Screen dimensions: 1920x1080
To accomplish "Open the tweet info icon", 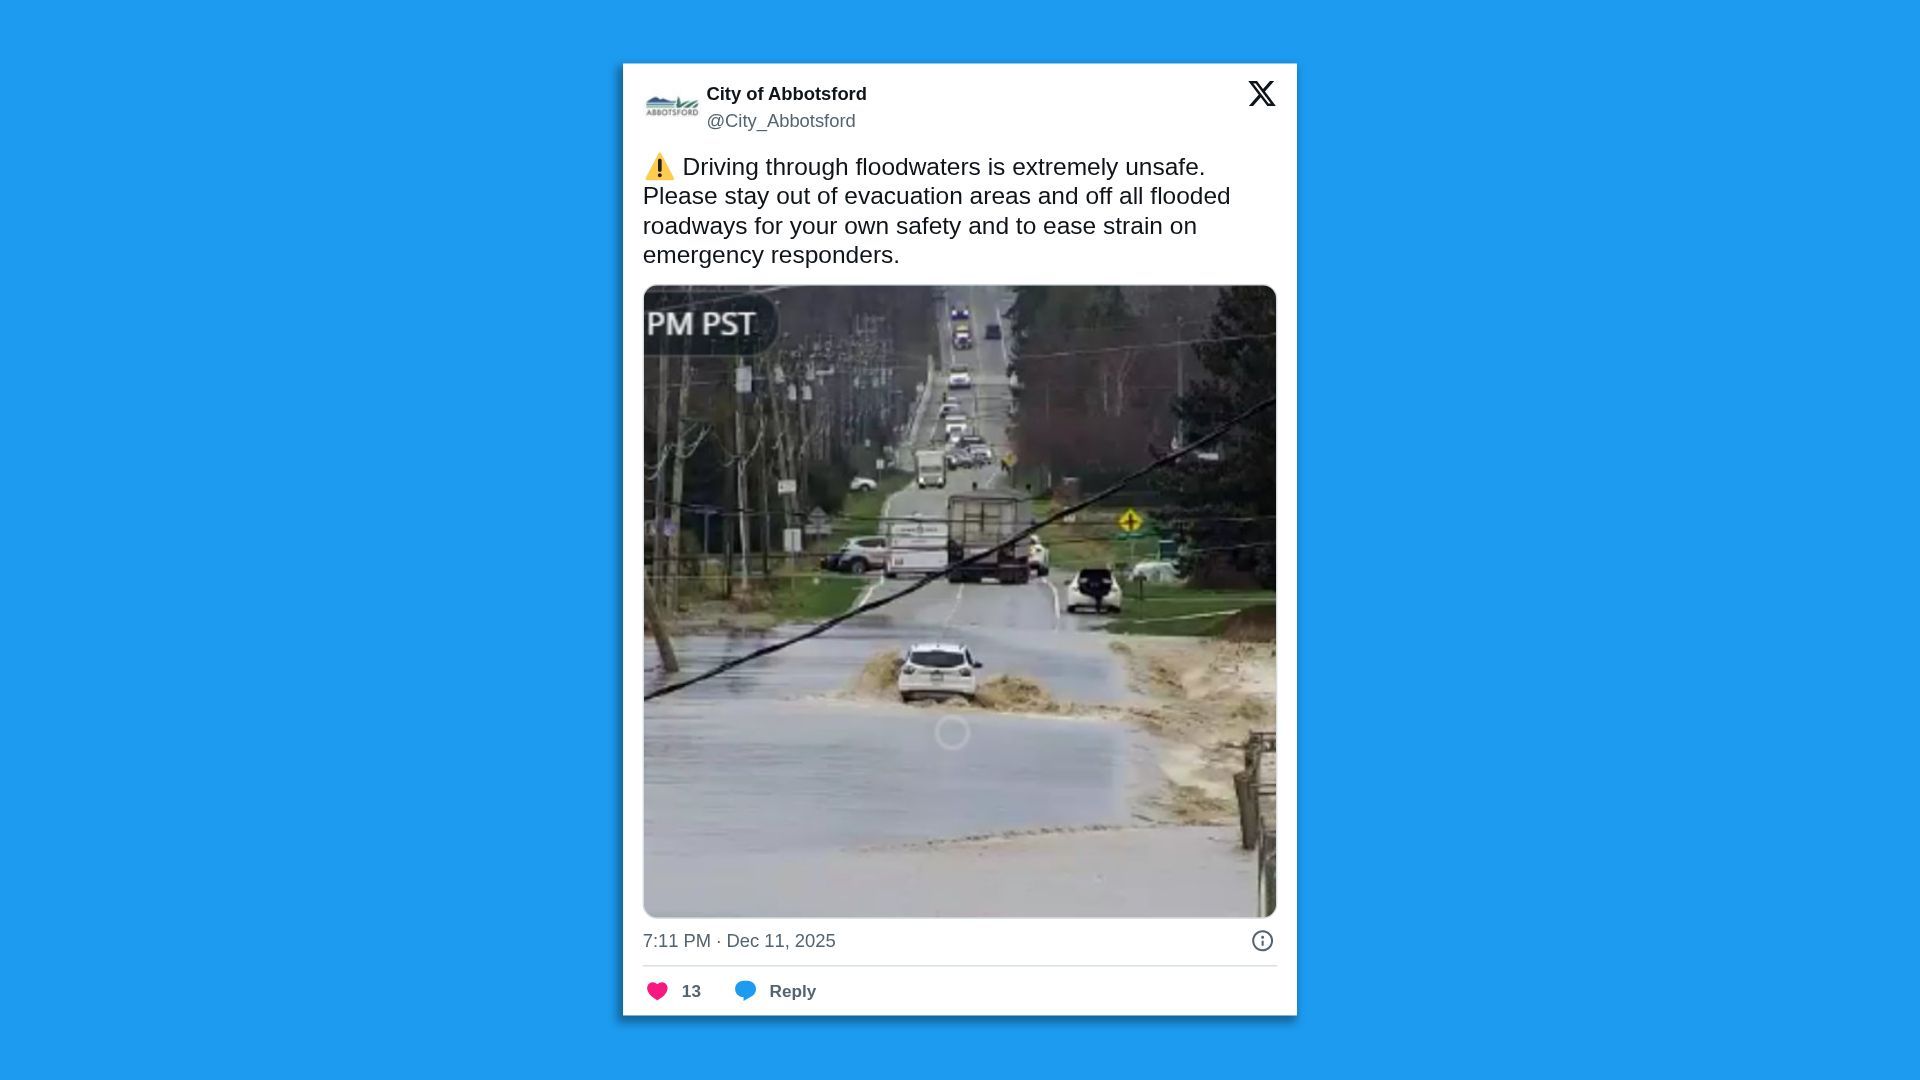I will (x=1262, y=941).
